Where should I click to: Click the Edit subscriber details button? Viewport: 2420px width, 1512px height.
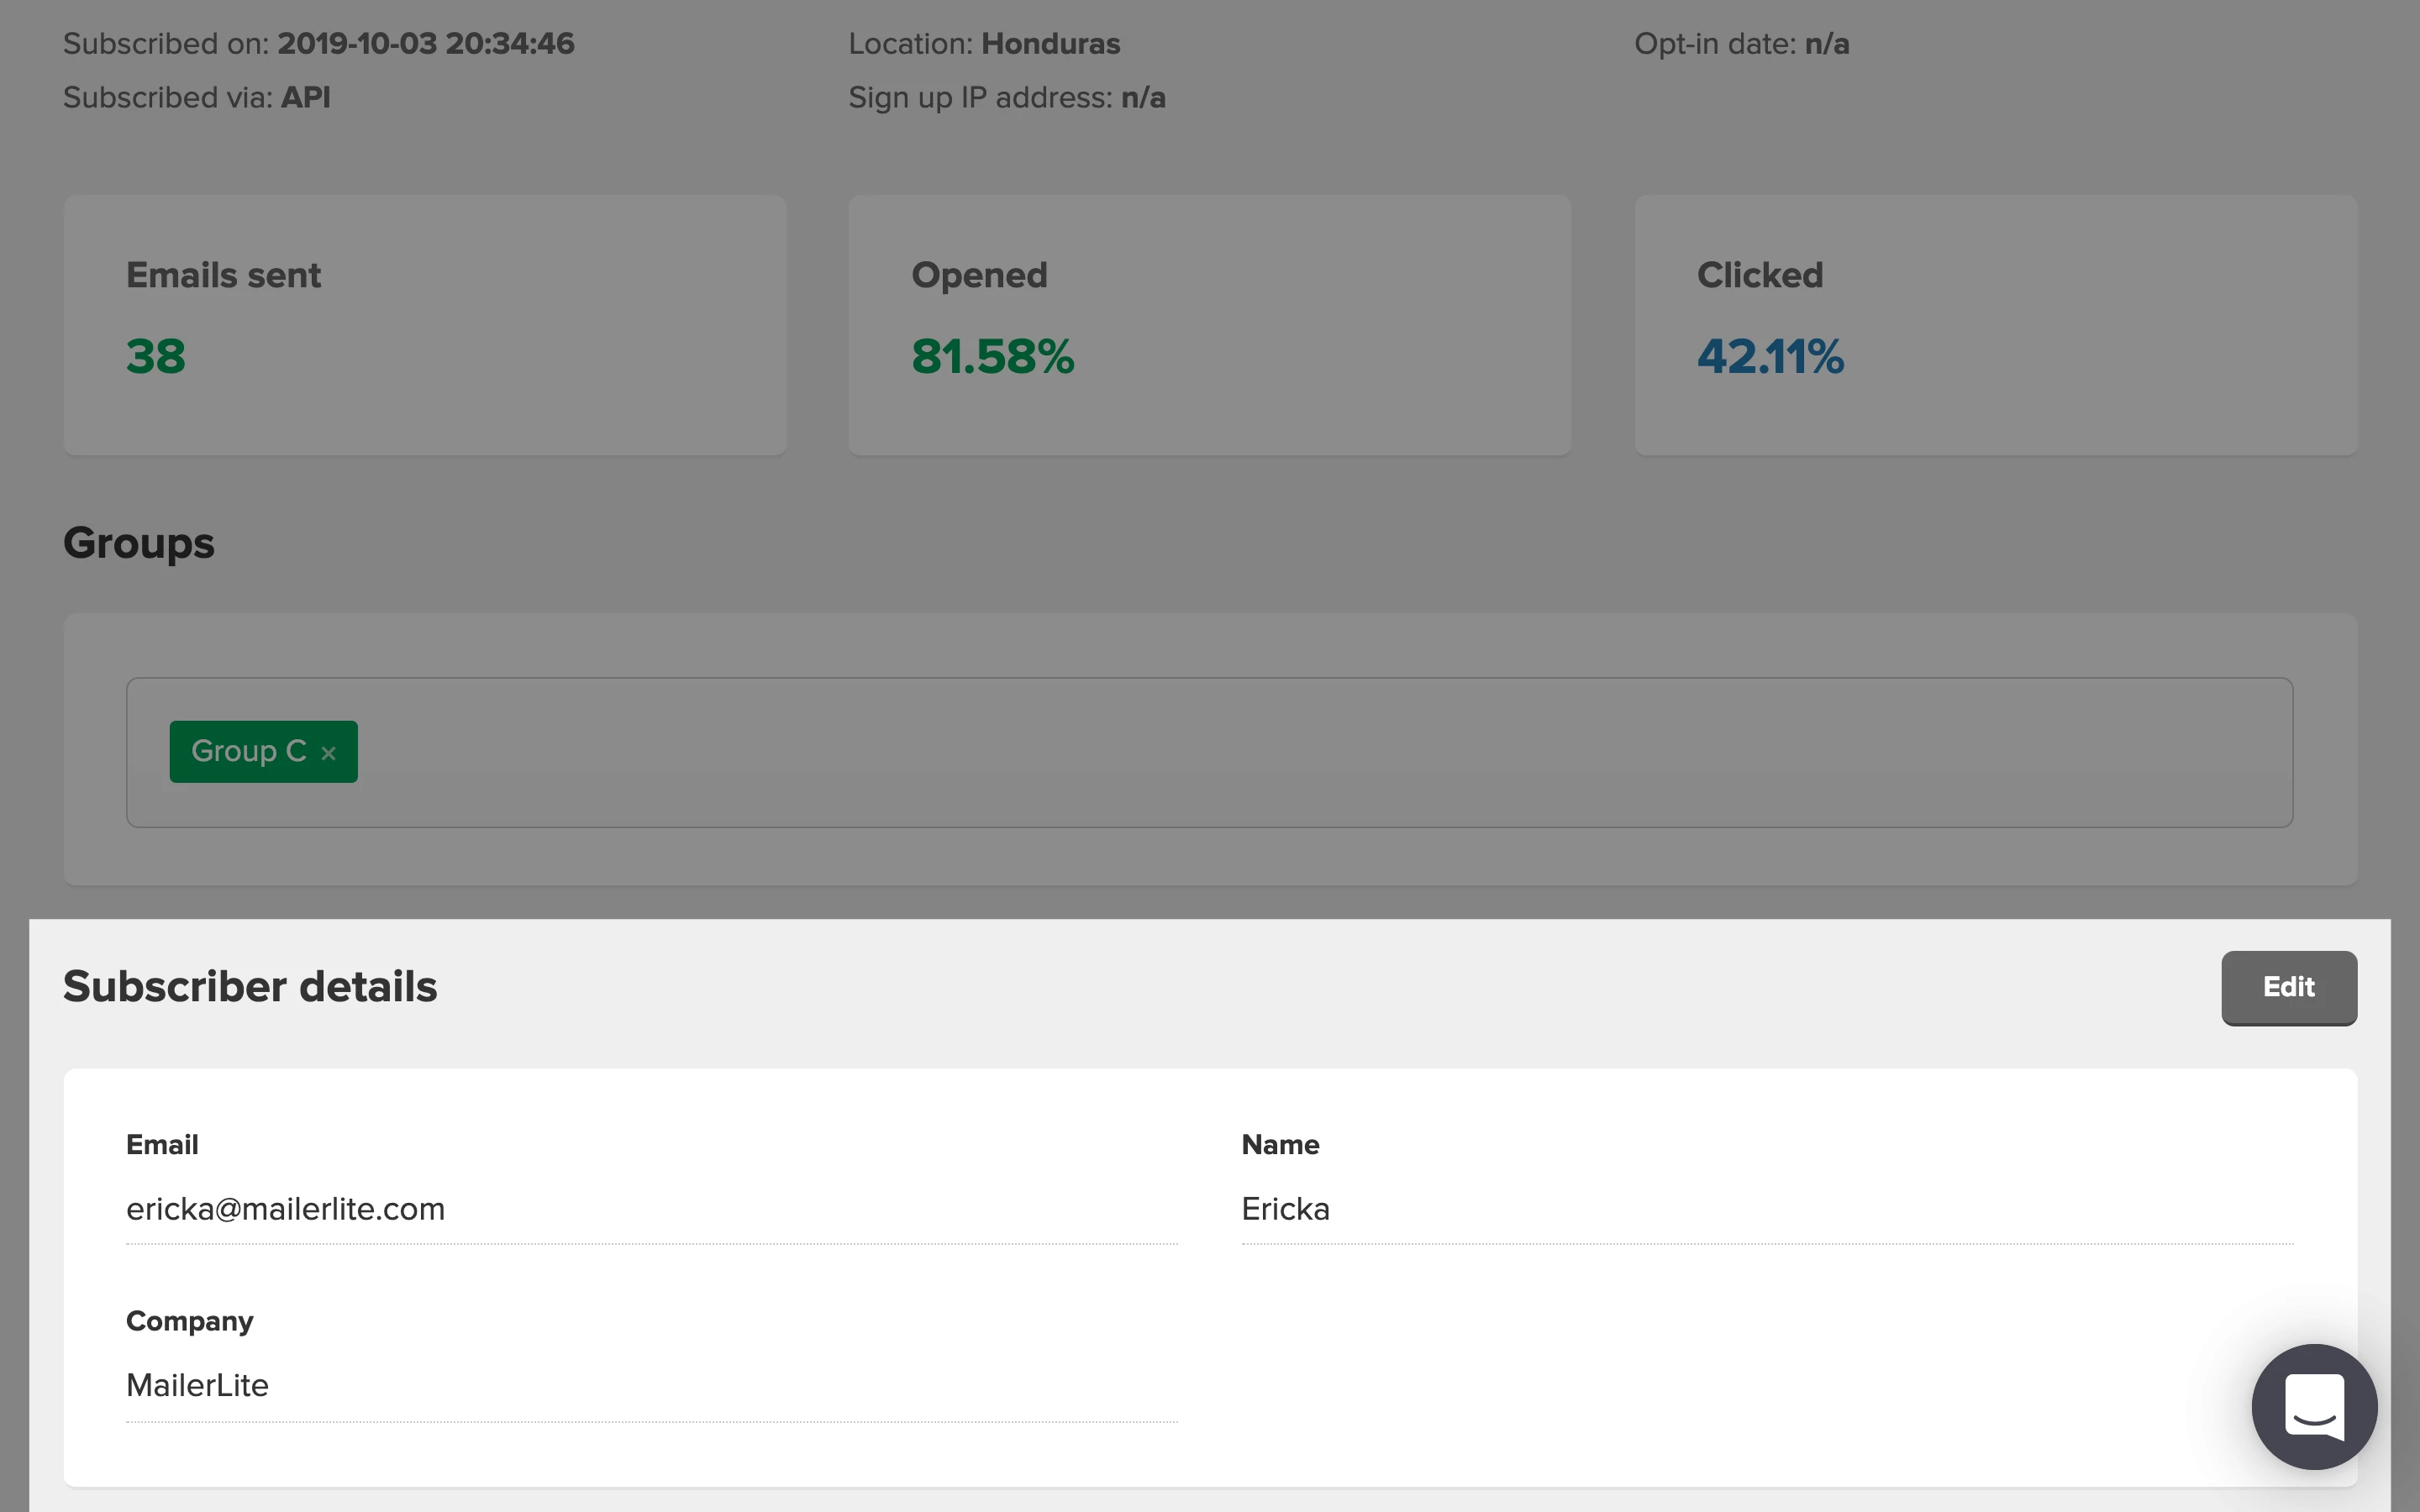pyautogui.click(x=2288, y=987)
